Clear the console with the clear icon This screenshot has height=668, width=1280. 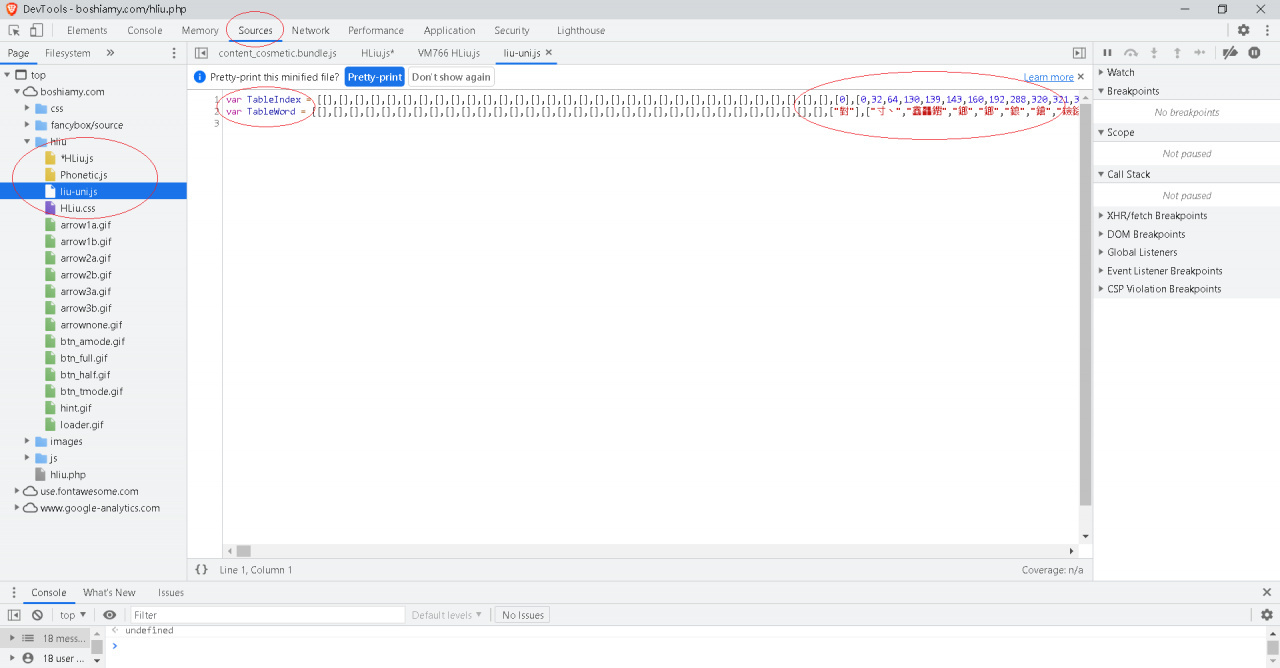pyautogui.click(x=36, y=614)
